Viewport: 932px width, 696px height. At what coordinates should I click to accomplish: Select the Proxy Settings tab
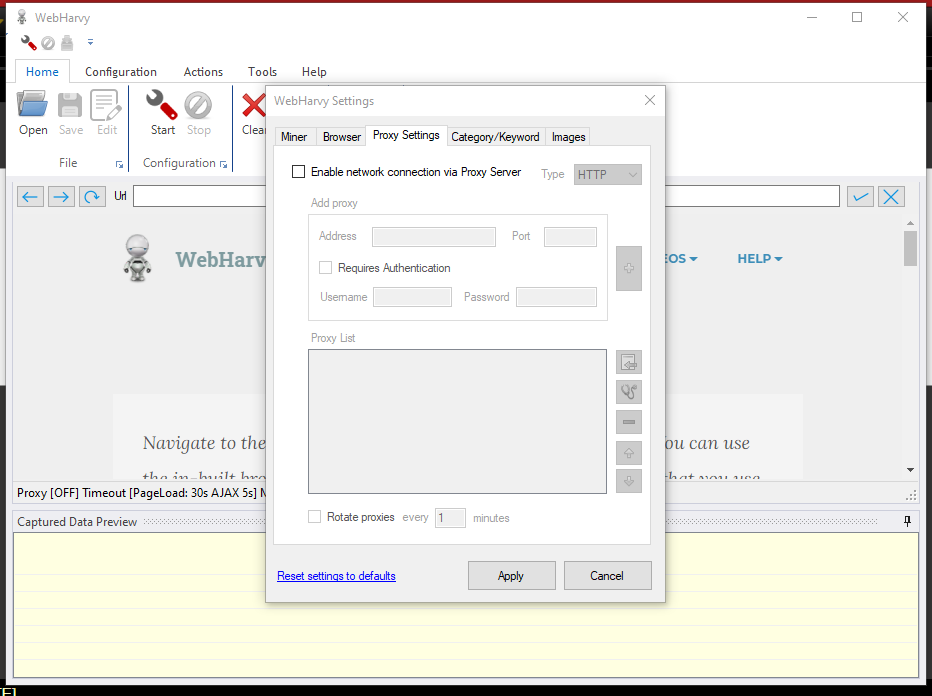(x=406, y=135)
